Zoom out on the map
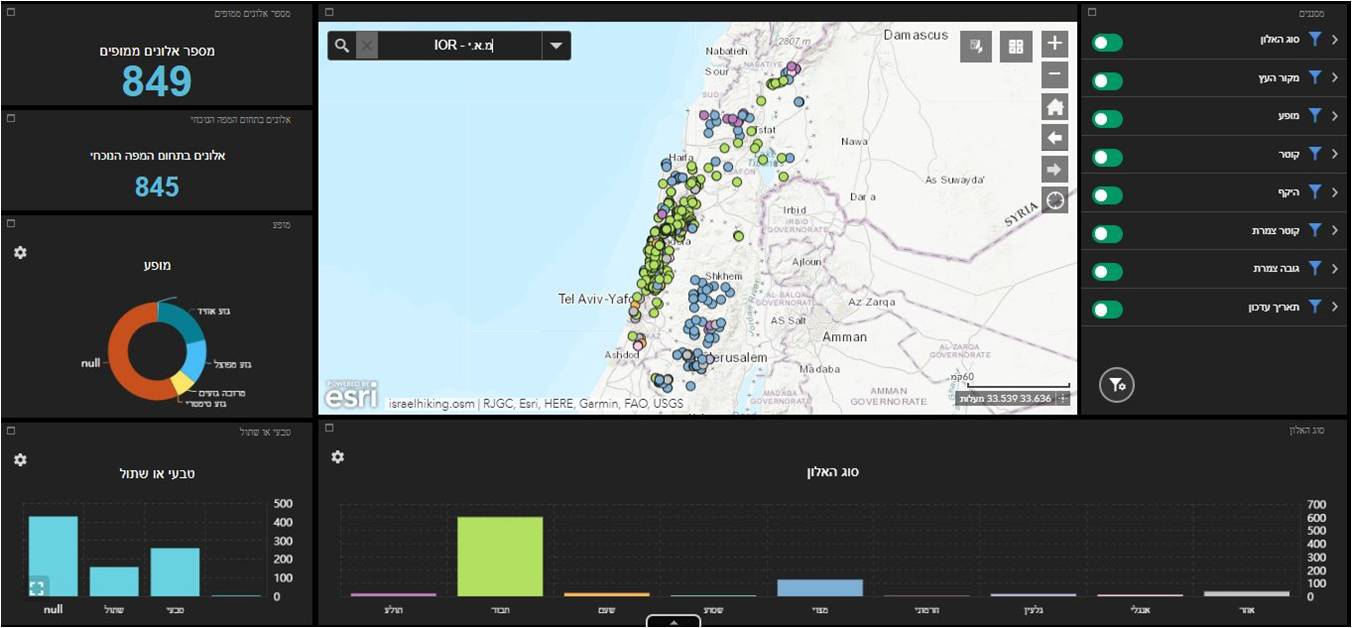1352x628 pixels. [1055, 75]
